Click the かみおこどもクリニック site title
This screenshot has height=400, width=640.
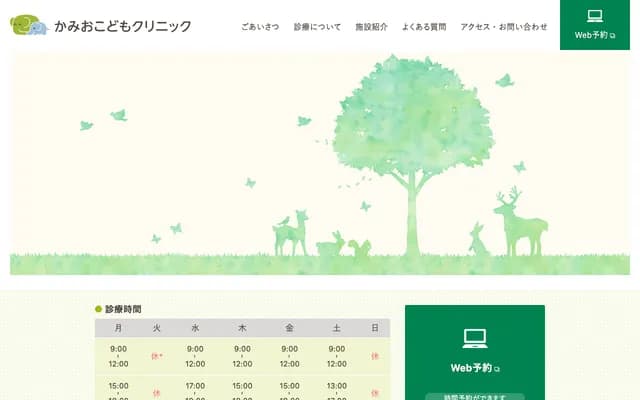pyautogui.click(x=123, y=26)
